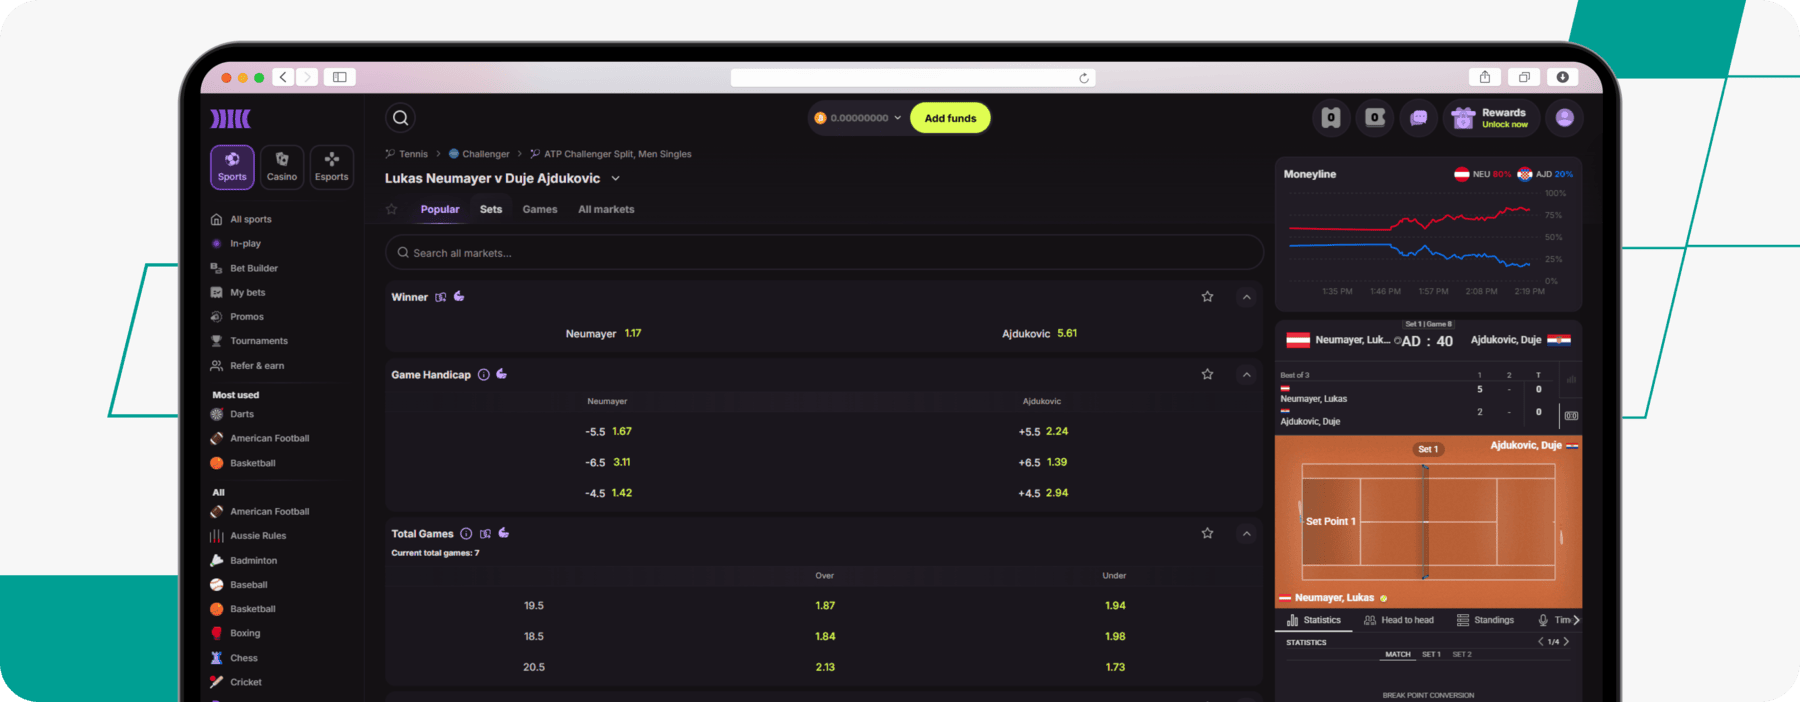Image resolution: width=1800 pixels, height=702 pixels.
Task: Click the bet builder icon beside Total Games
Action: click(x=486, y=534)
